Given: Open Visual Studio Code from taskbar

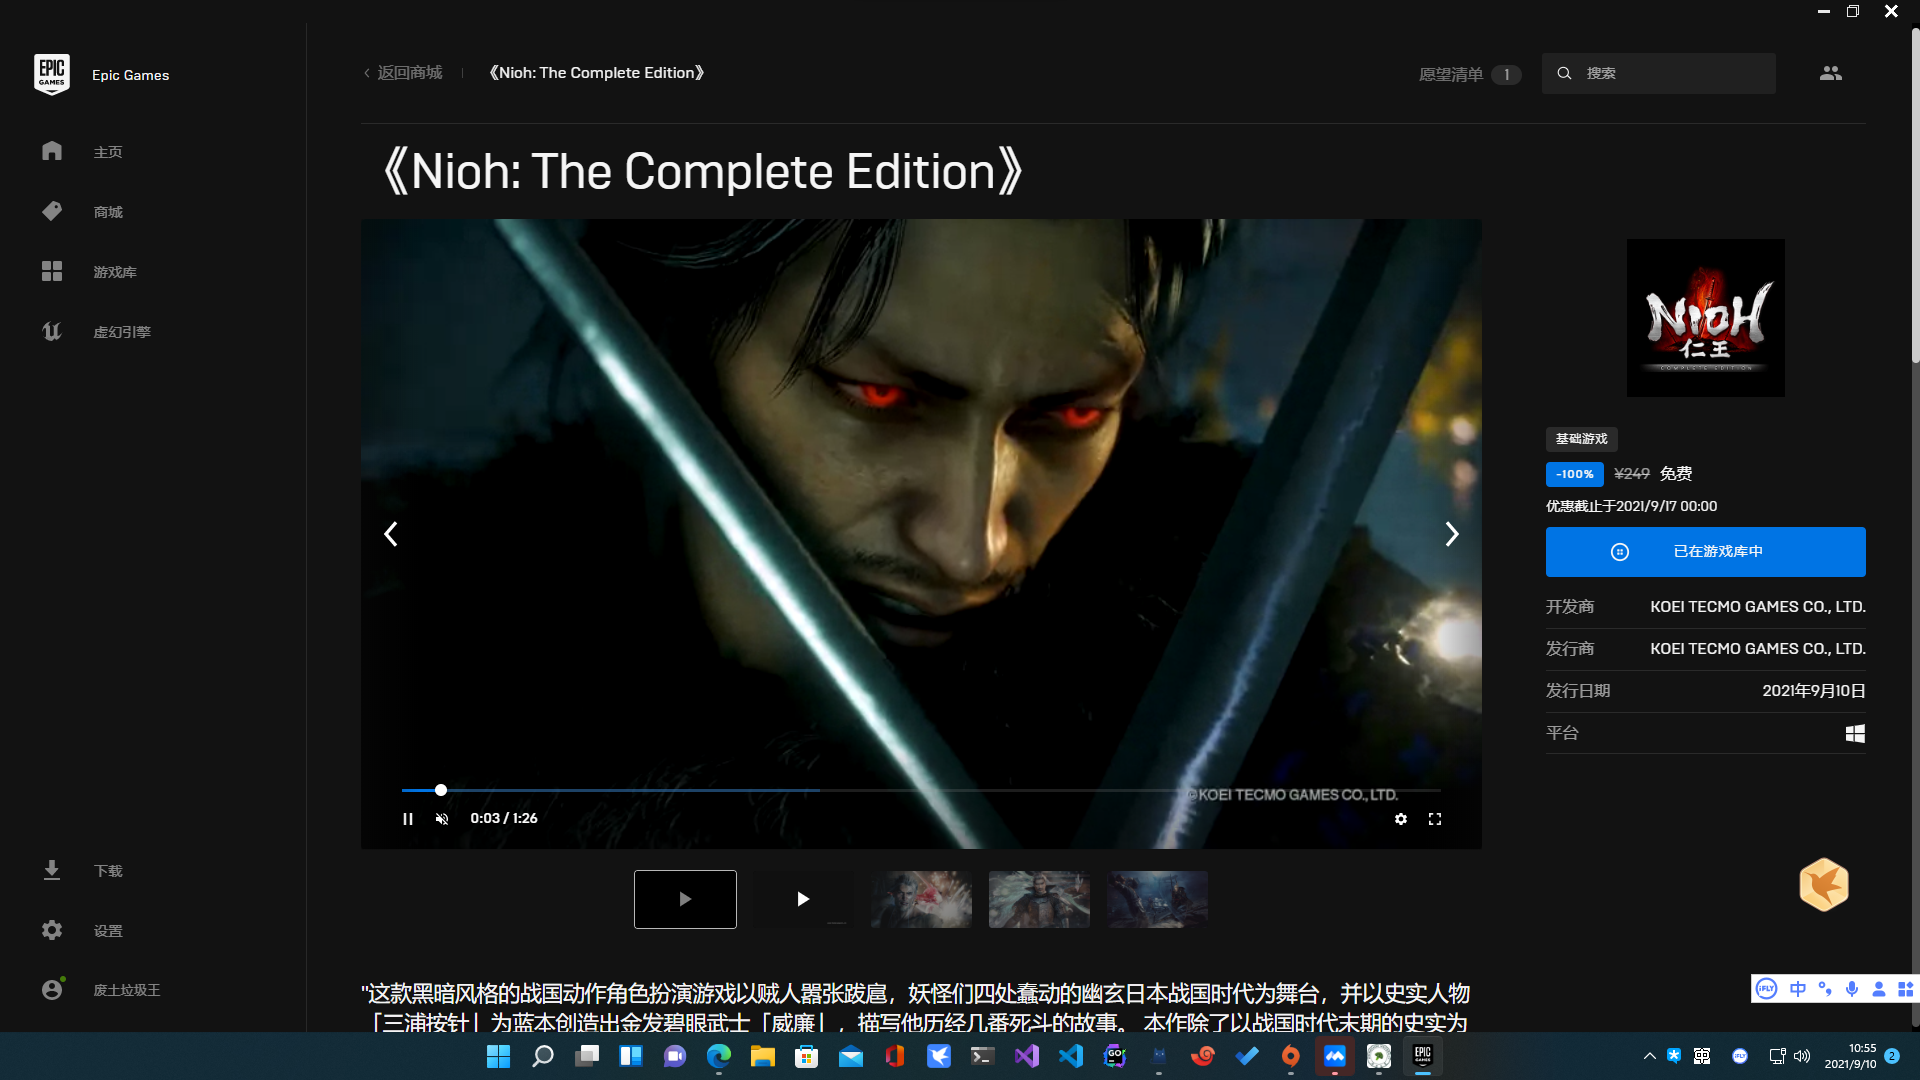Looking at the screenshot, I should 1070,1056.
